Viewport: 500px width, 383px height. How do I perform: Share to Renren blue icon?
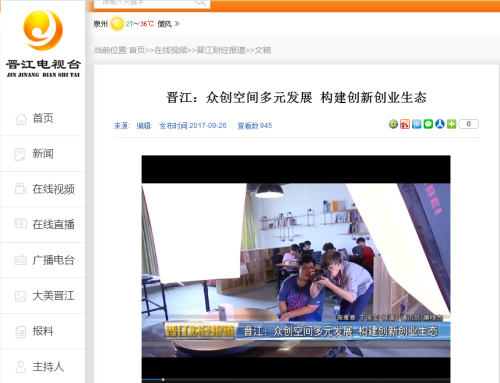point(440,124)
